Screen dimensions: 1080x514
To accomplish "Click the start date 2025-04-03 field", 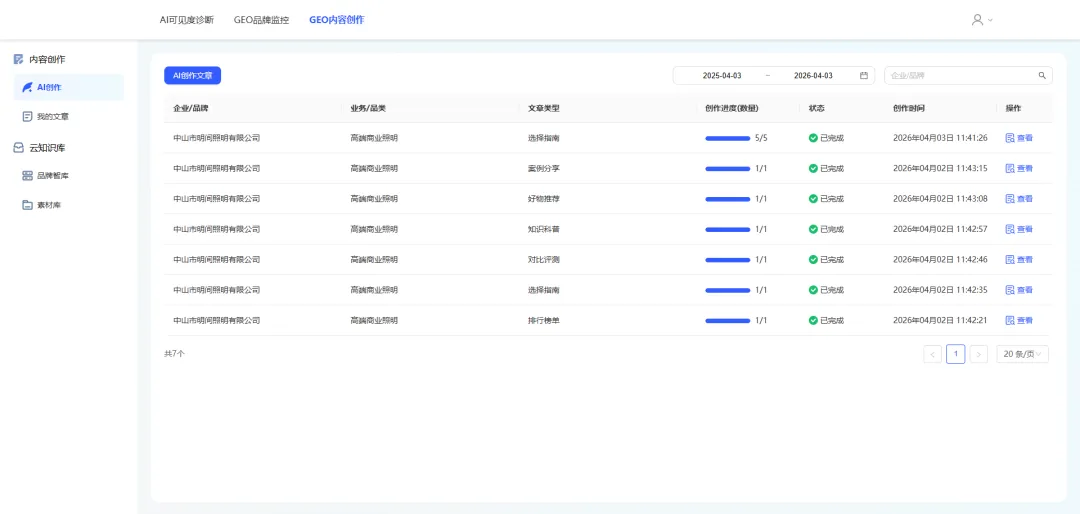I will pyautogui.click(x=722, y=76).
